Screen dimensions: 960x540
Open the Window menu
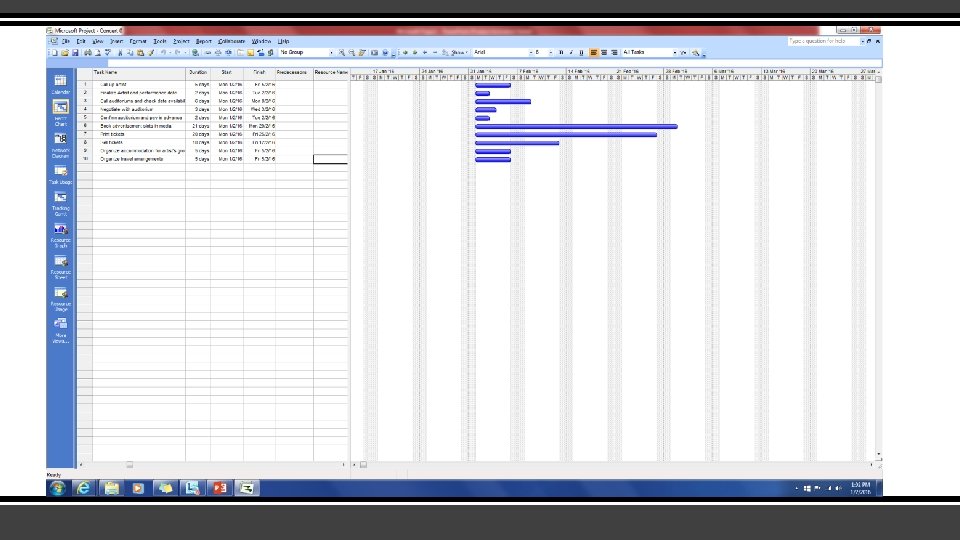coord(261,41)
